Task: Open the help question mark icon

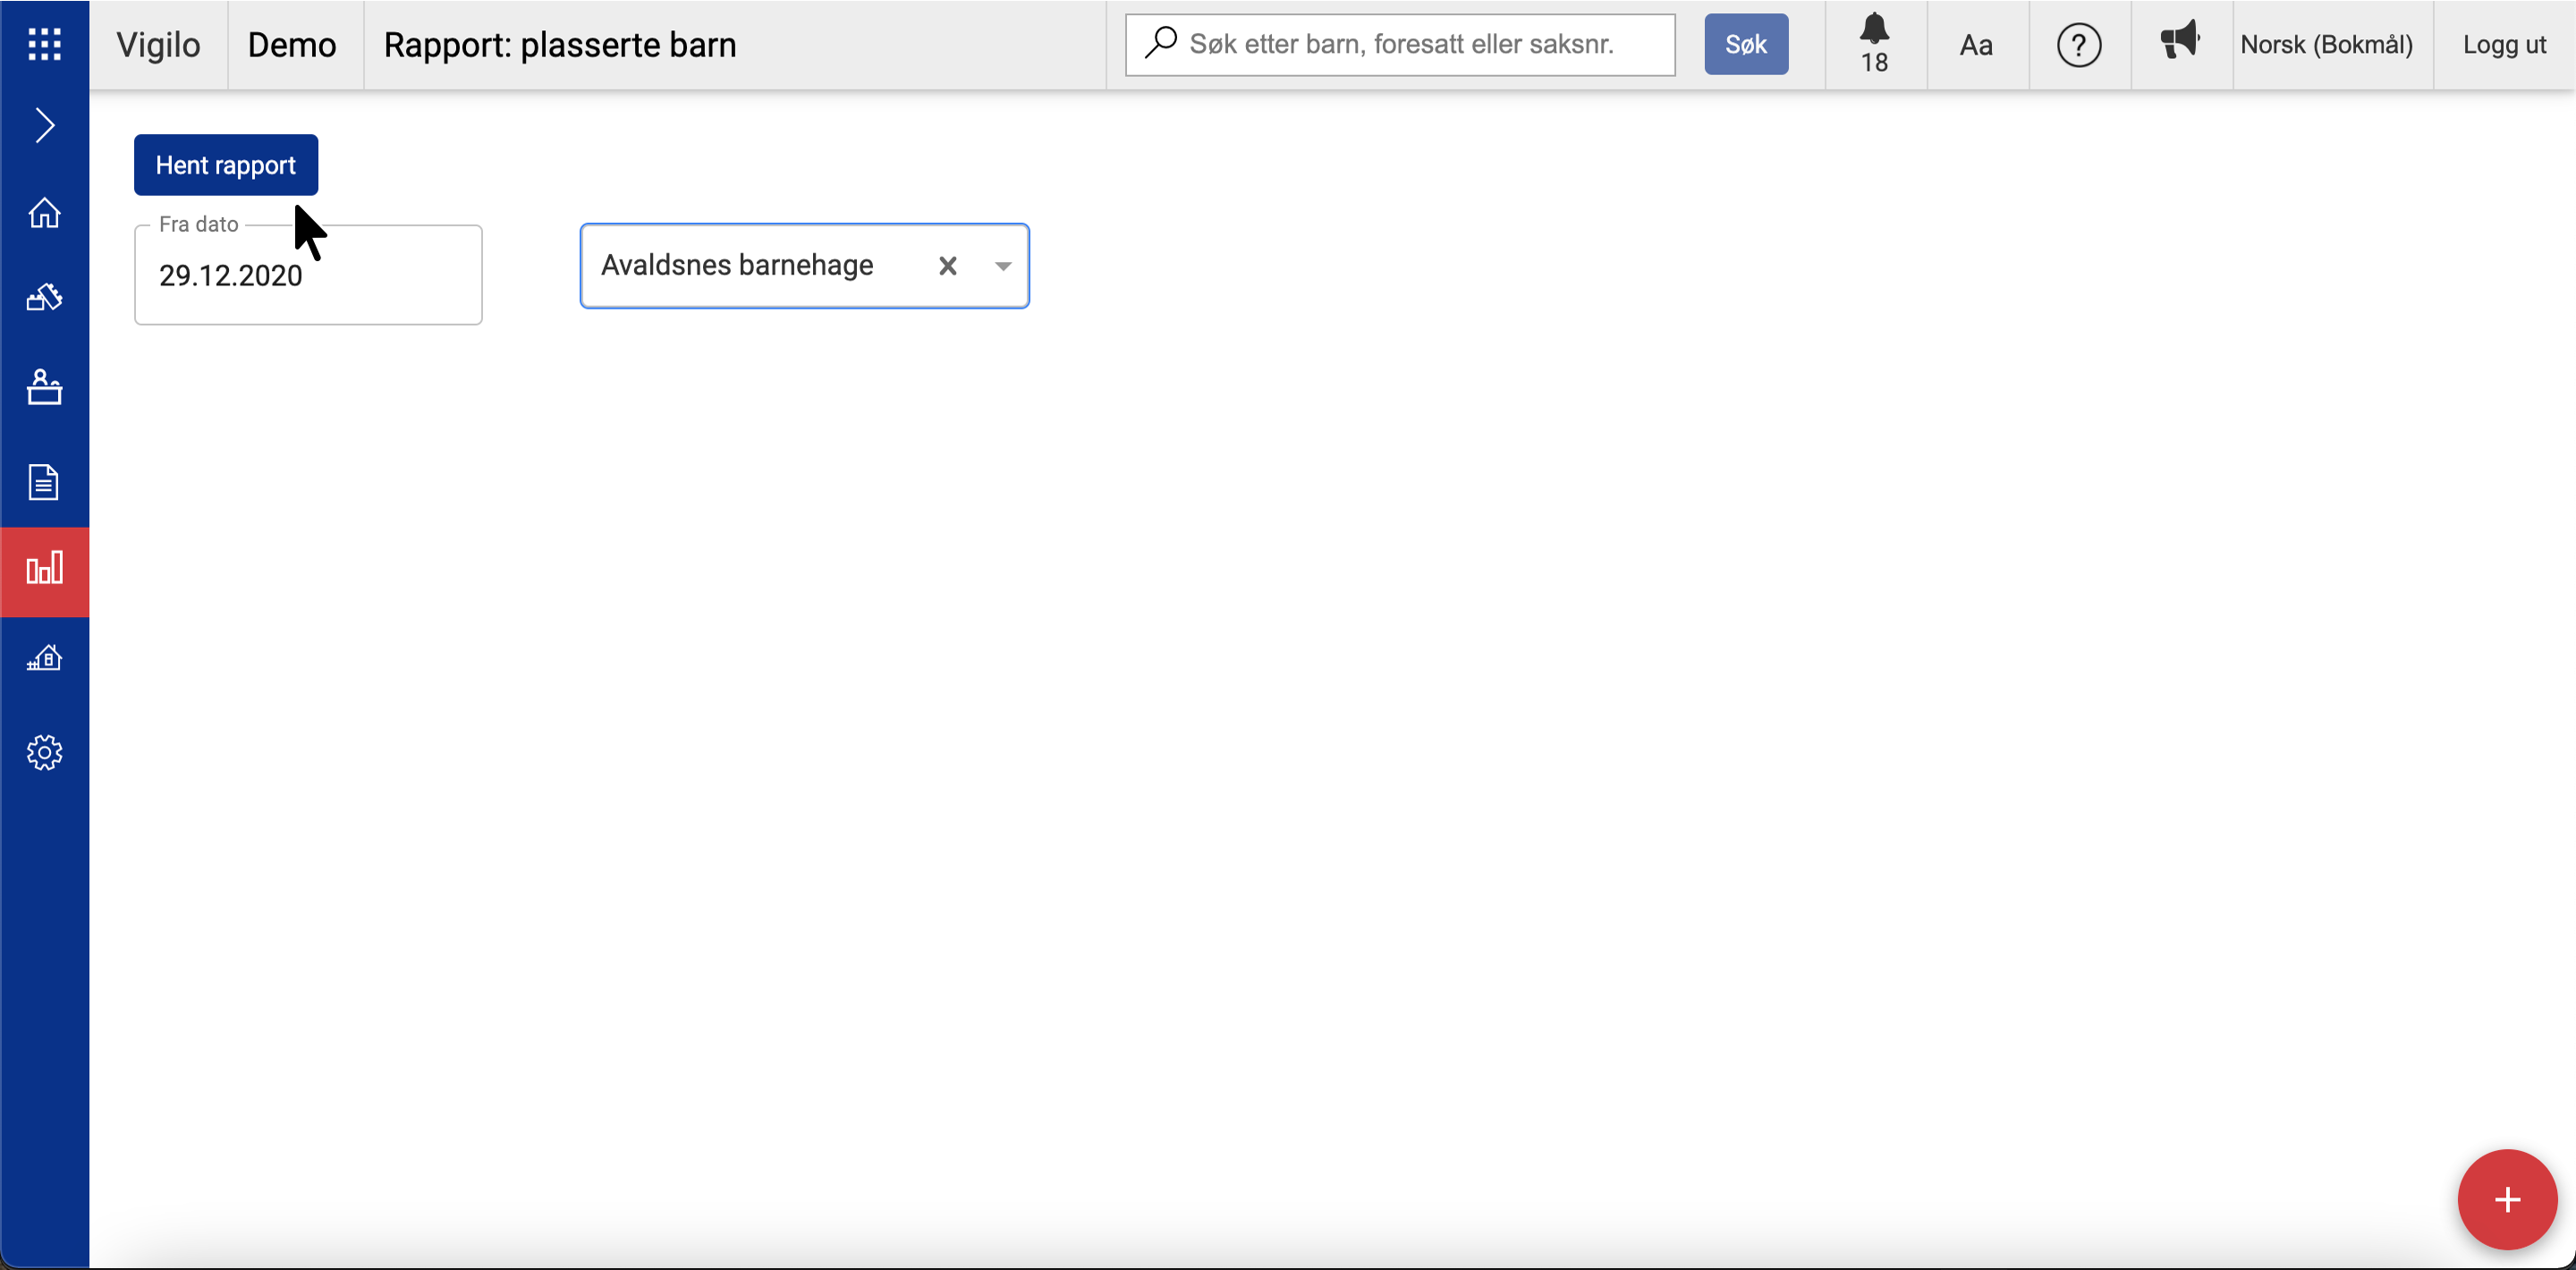Action: click(2078, 45)
